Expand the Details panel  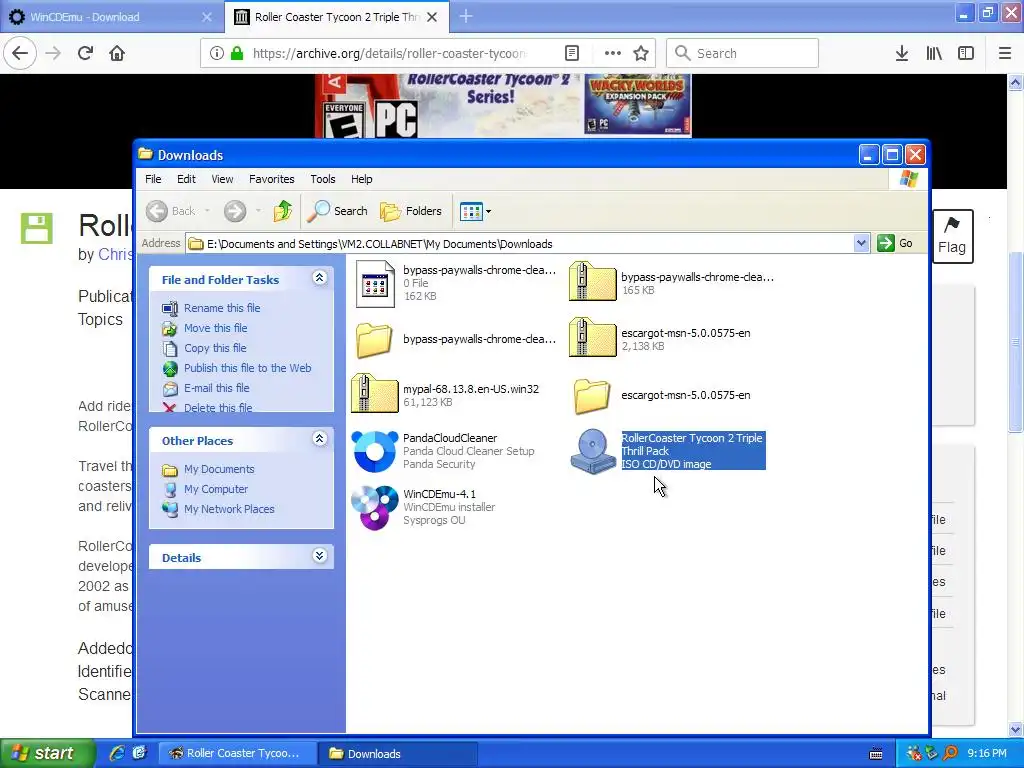[x=319, y=556]
